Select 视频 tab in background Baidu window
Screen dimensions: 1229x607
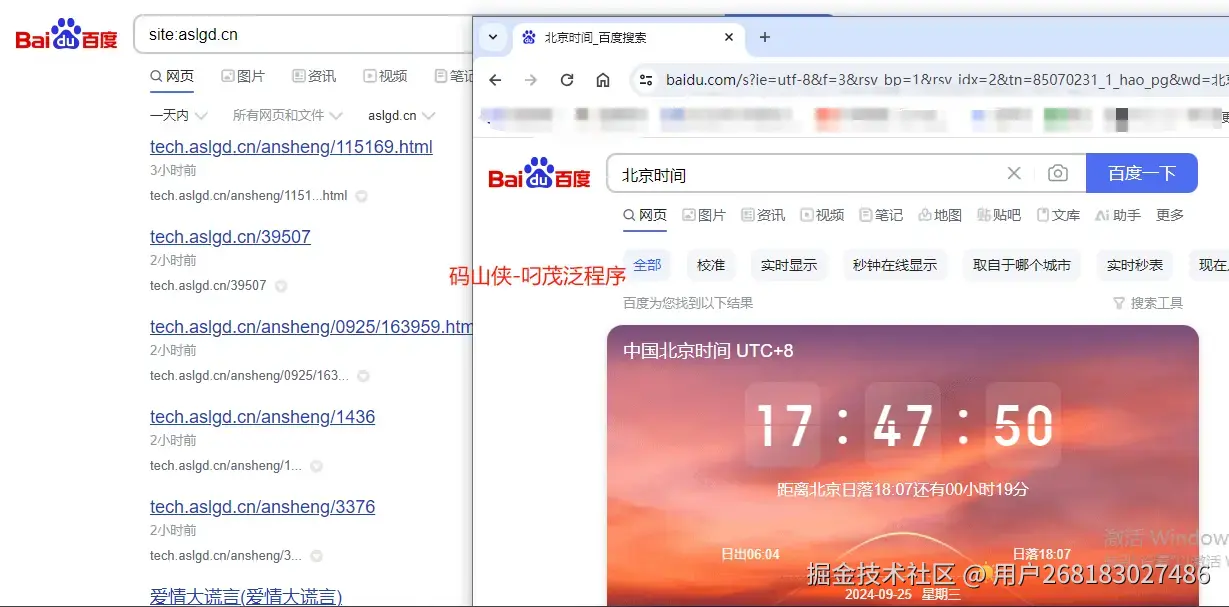click(x=385, y=76)
